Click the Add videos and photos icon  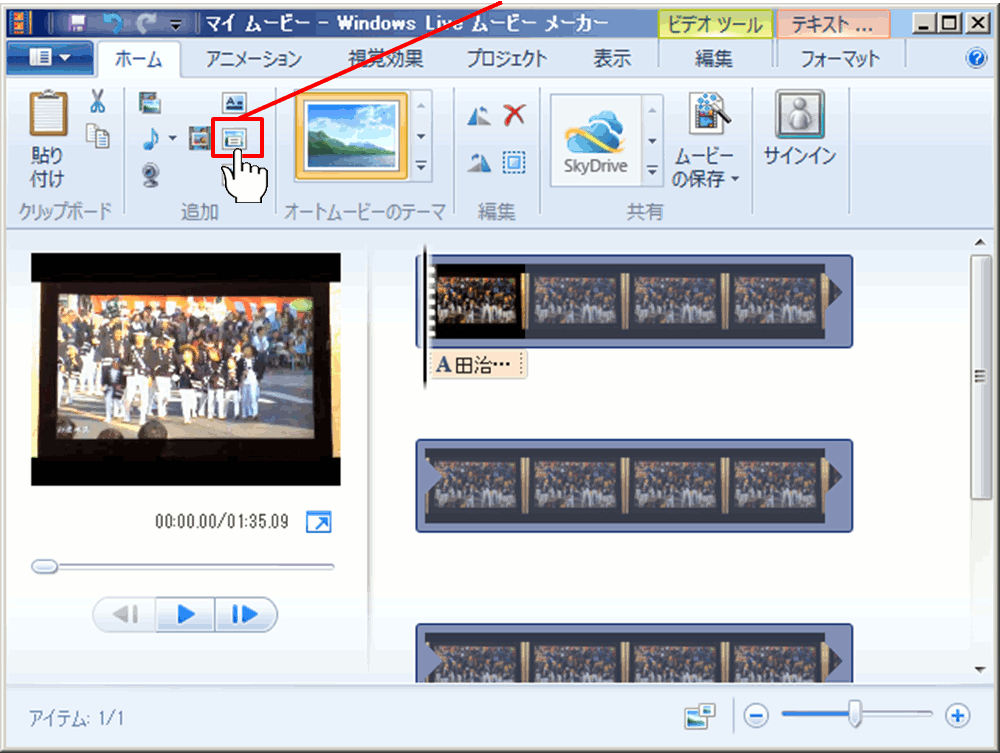tap(151, 102)
